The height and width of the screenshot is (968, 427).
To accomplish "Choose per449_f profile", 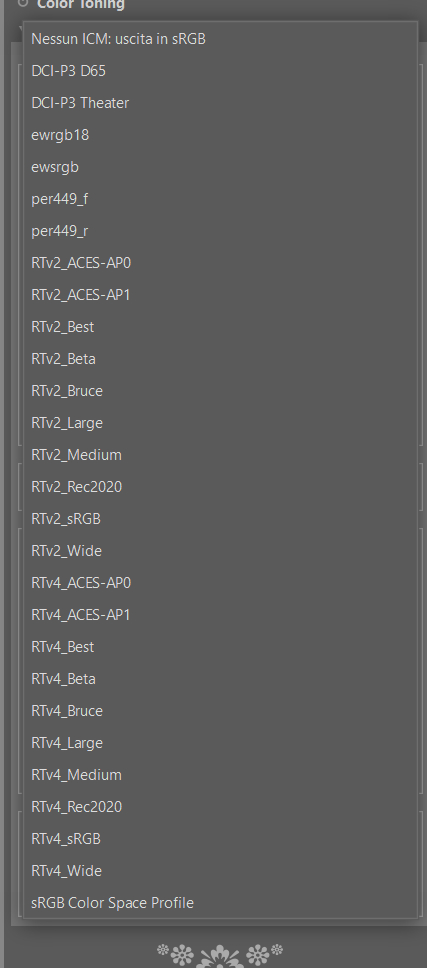I will click(x=220, y=199).
